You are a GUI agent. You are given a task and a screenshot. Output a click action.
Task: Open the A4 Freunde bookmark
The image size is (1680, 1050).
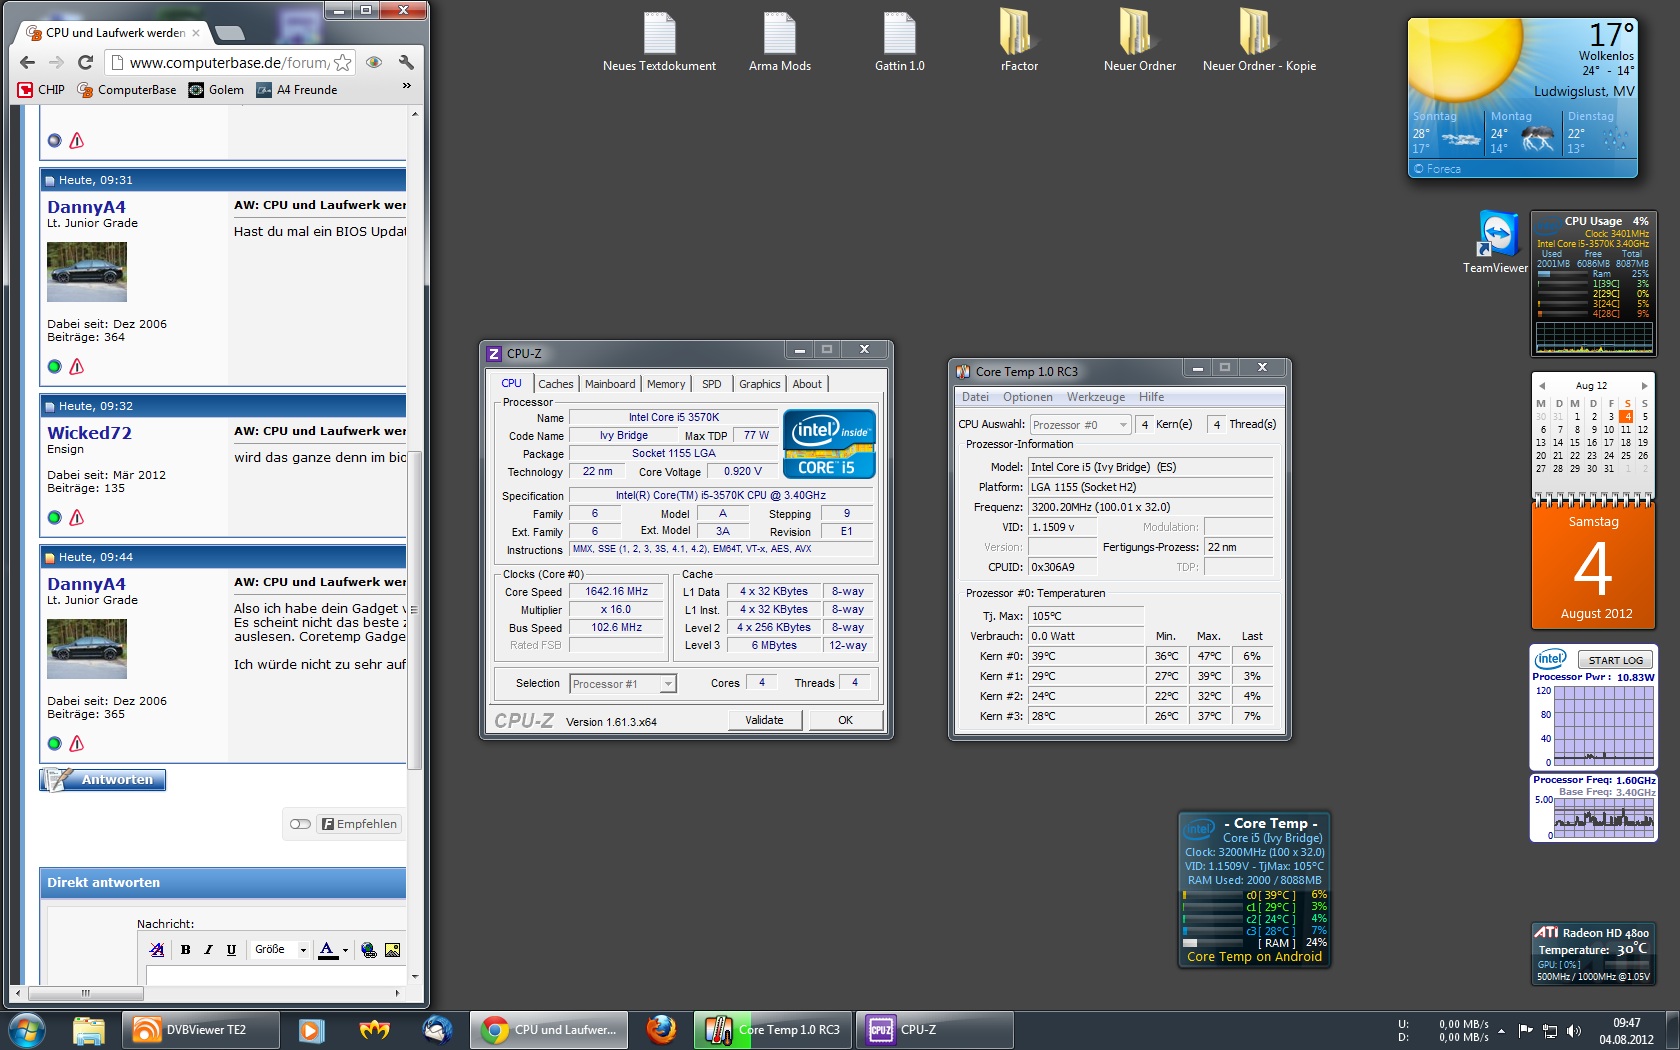tap(297, 90)
